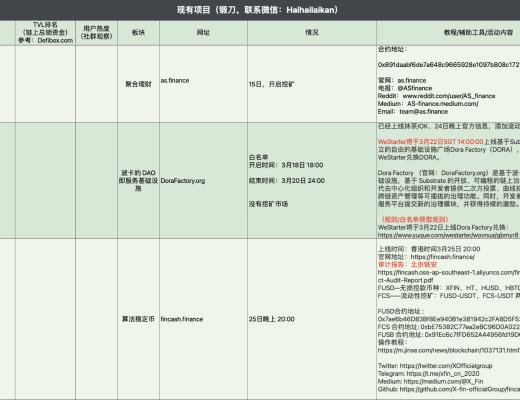Select the fincash.finance website cell

click(203, 319)
